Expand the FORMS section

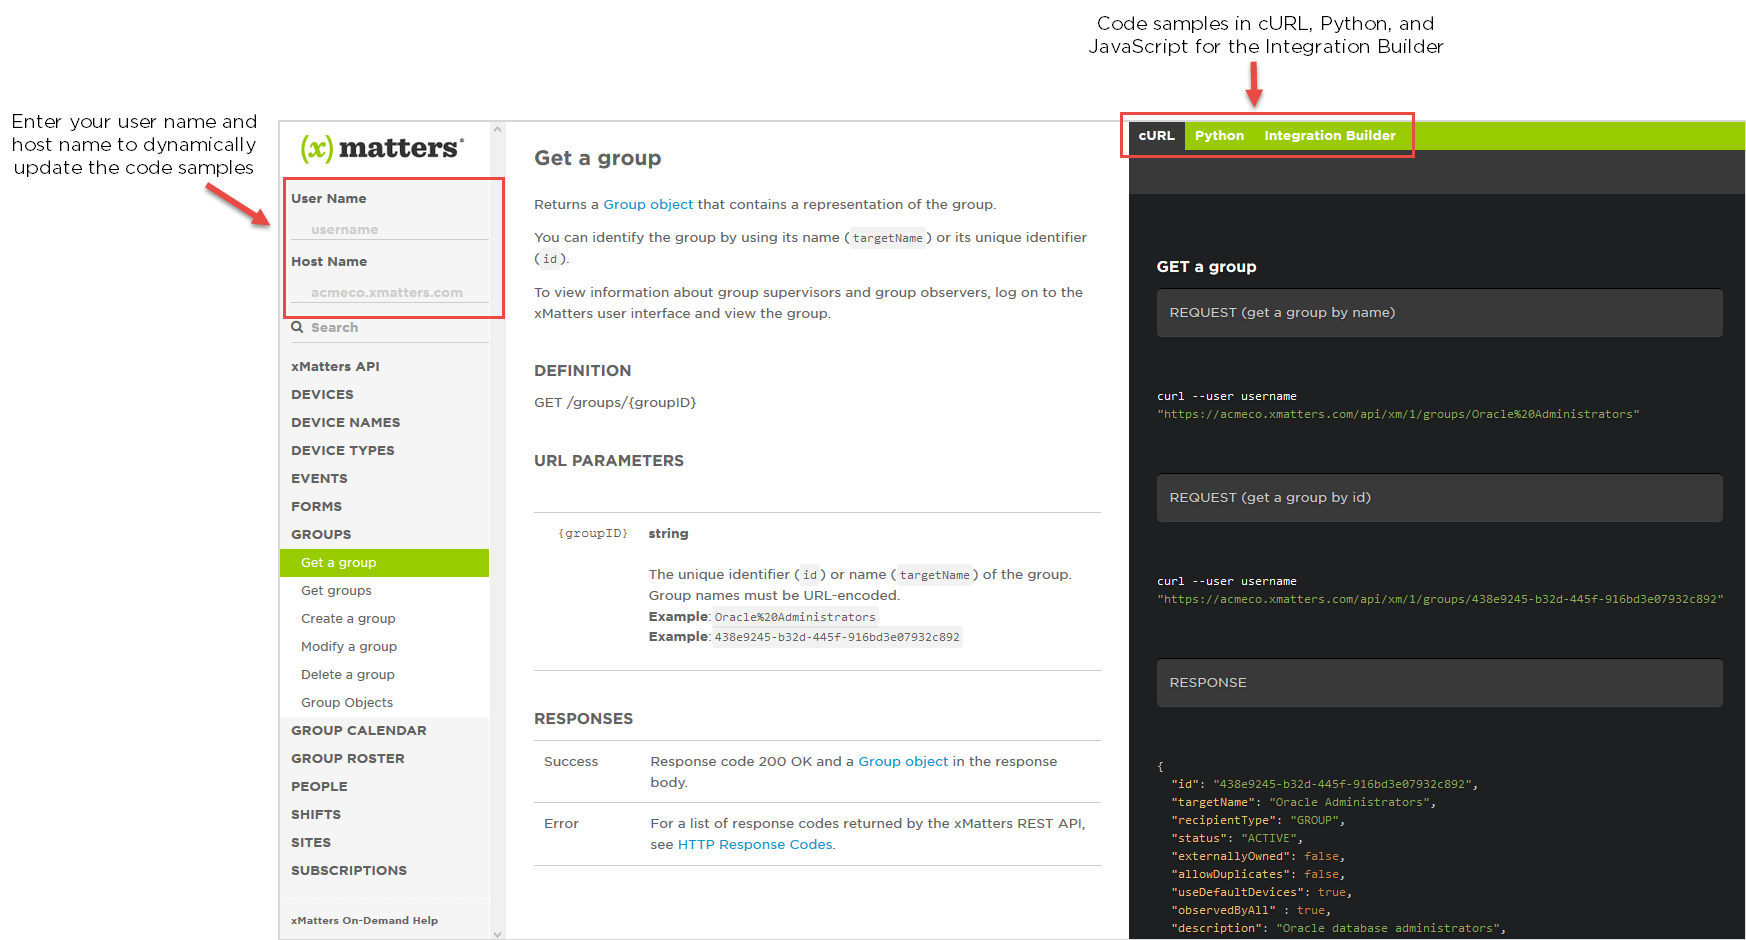(x=316, y=507)
